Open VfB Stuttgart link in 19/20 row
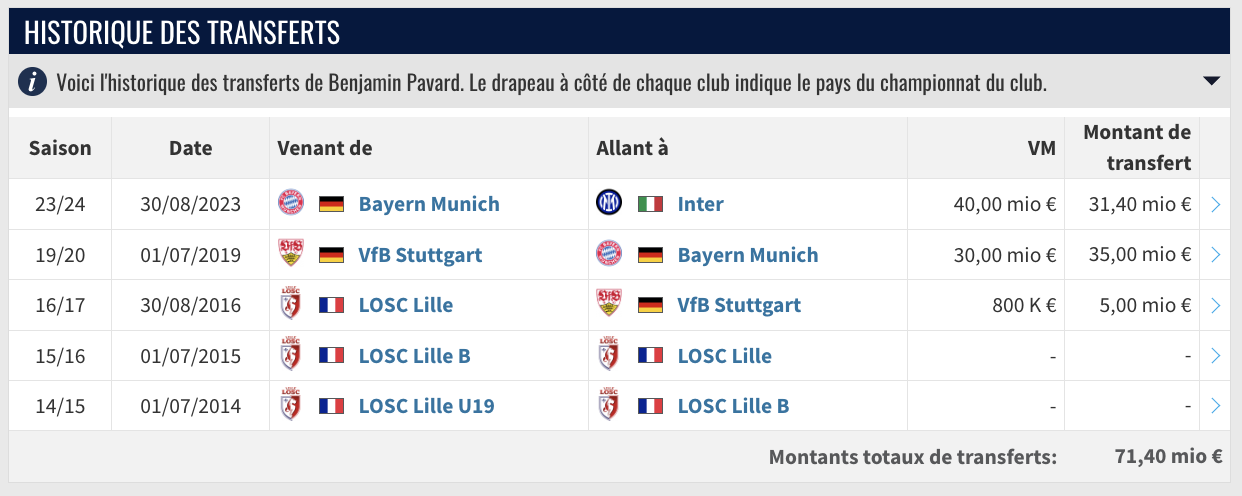1242x496 pixels. [420, 255]
